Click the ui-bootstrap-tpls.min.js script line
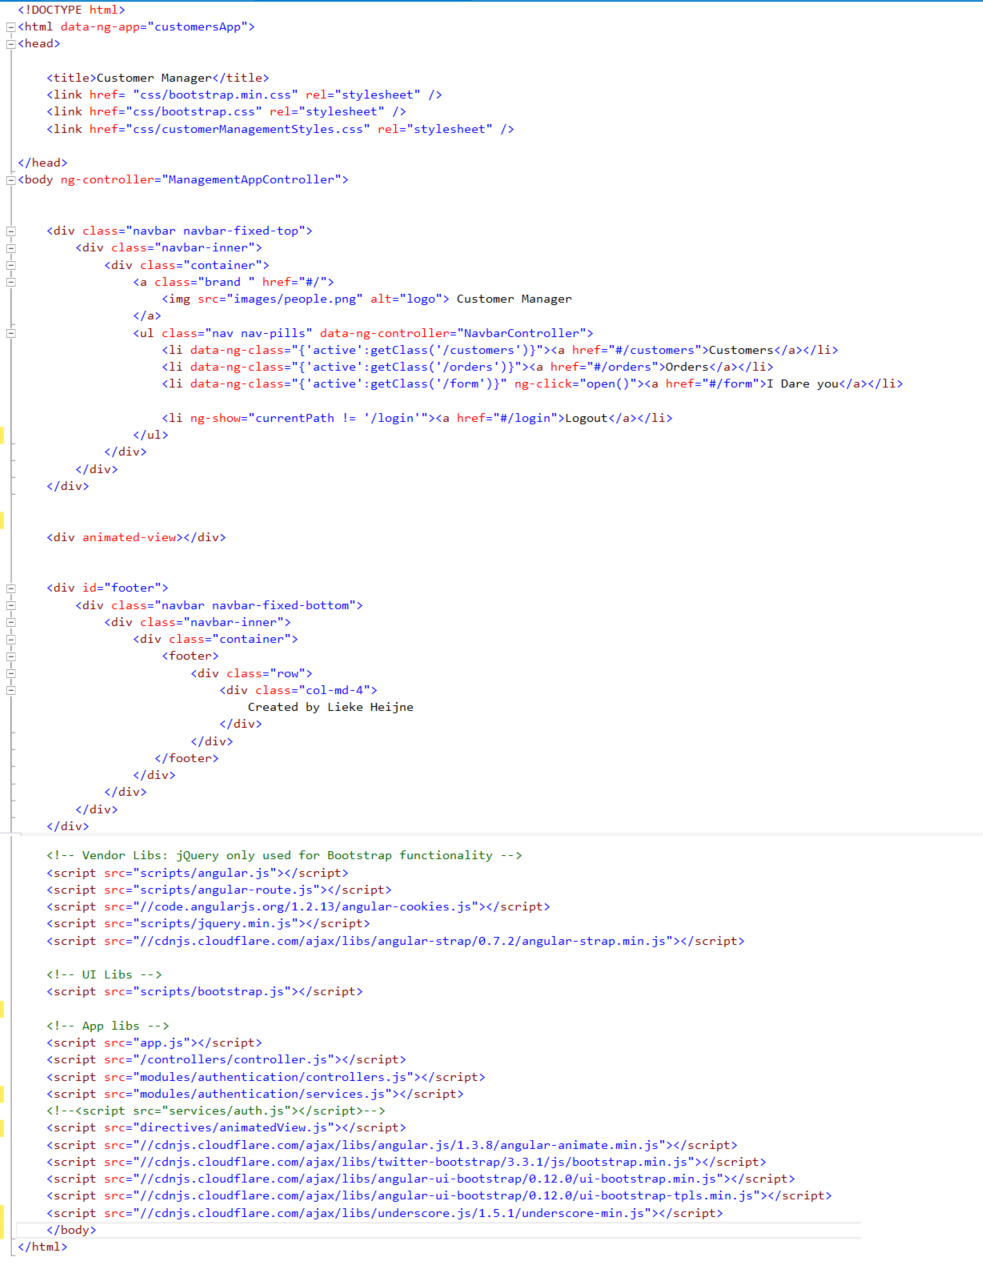 [439, 1196]
